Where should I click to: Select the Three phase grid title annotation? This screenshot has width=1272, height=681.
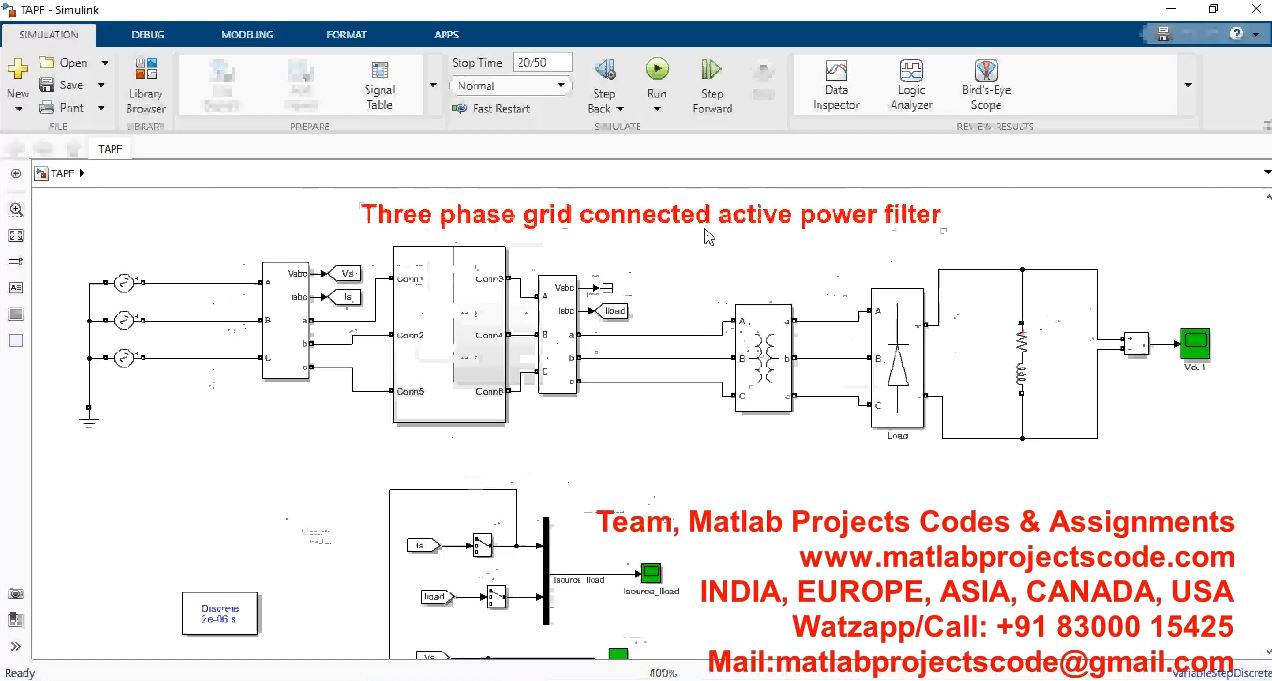point(650,214)
